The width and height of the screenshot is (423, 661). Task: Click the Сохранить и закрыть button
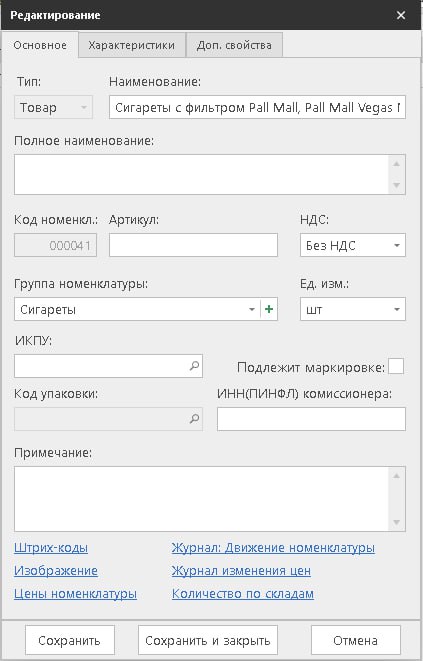(208, 640)
